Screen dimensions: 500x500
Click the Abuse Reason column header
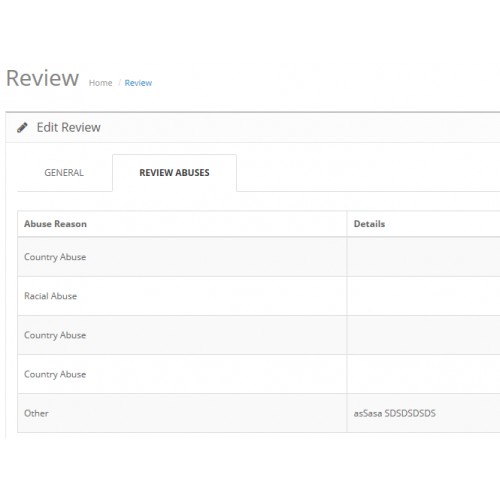click(55, 224)
